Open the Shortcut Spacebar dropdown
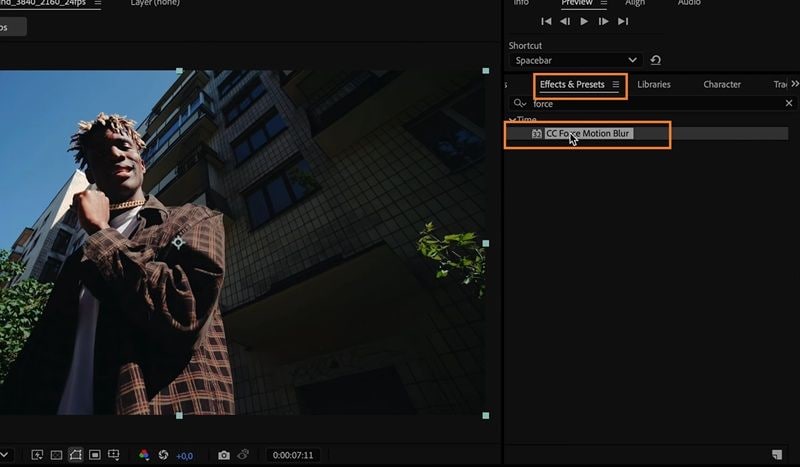This screenshot has width=800, height=467. pyautogui.click(x=575, y=60)
